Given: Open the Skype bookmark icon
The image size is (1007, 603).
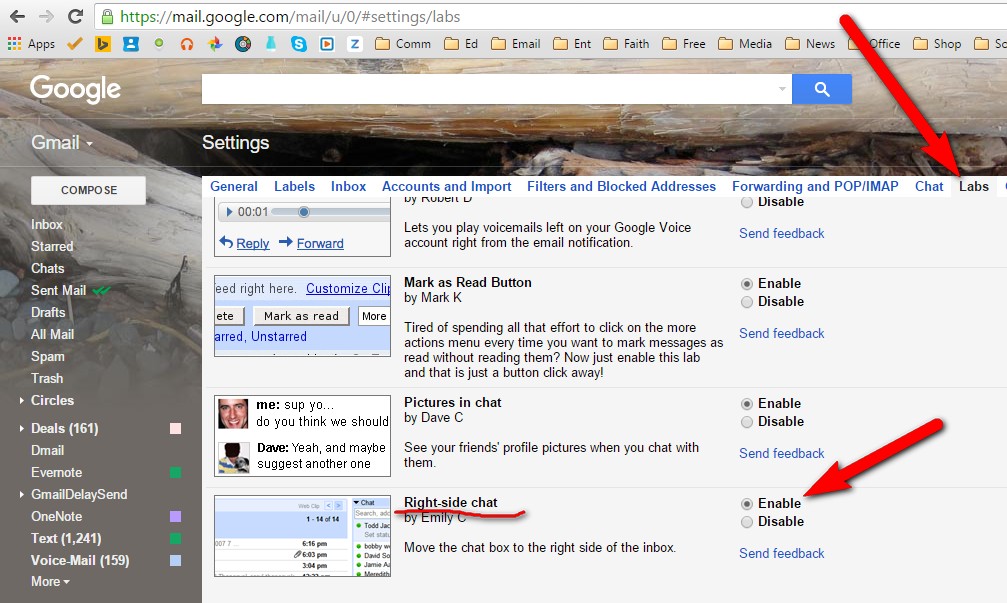Looking at the screenshot, I should (x=299, y=43).
